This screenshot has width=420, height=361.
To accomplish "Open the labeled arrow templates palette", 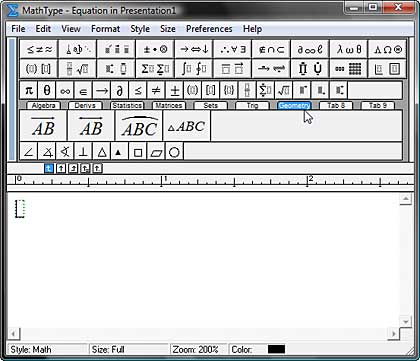I will 271,69.
